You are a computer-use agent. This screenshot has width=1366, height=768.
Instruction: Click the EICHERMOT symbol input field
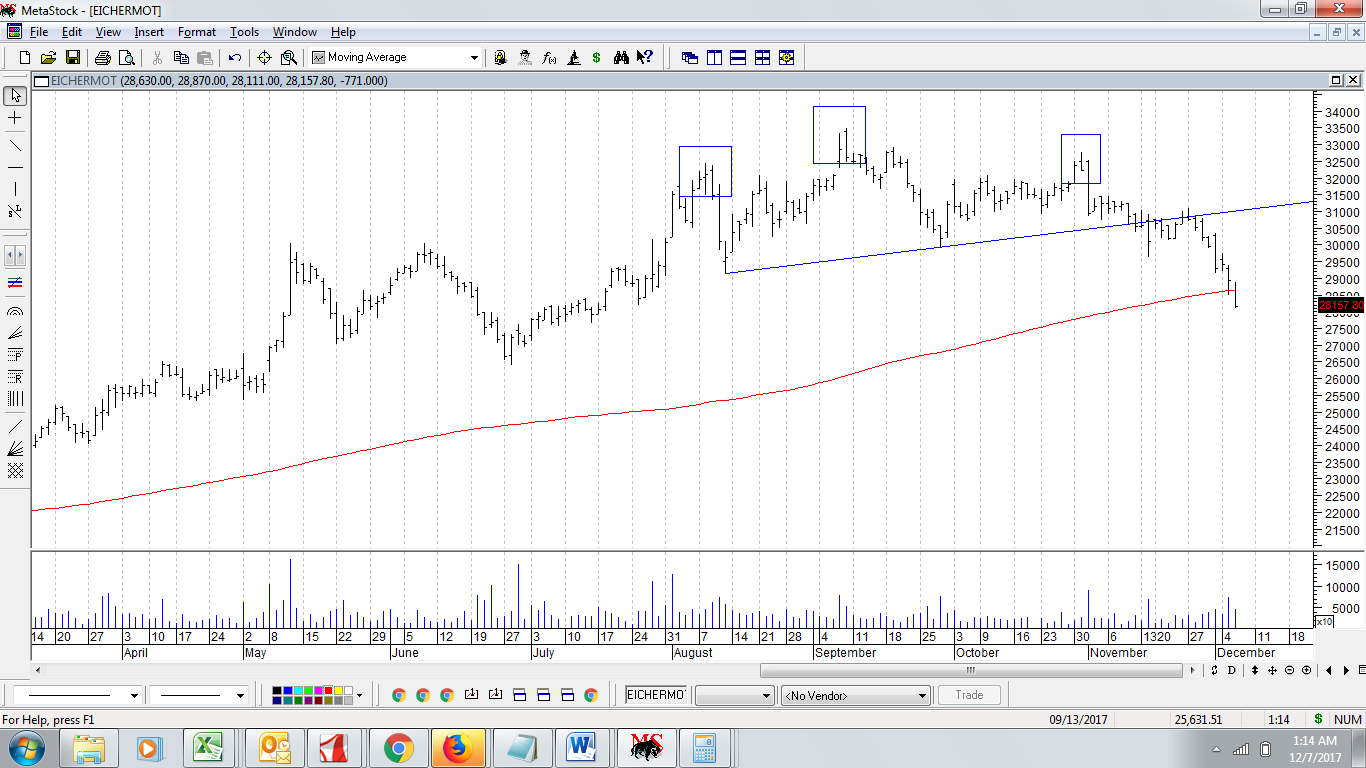click(656, 695)
